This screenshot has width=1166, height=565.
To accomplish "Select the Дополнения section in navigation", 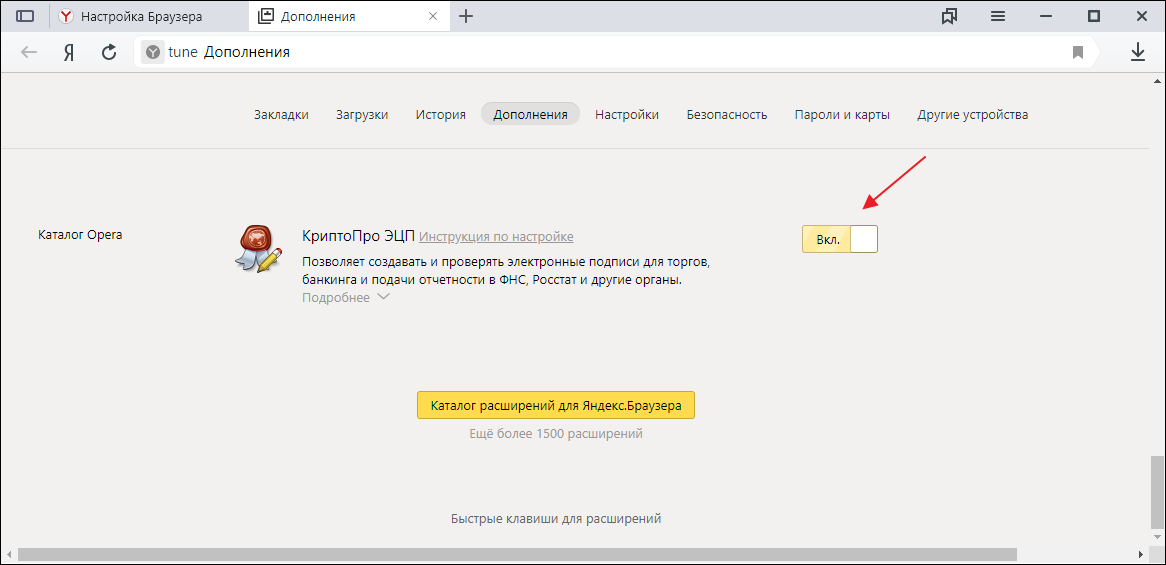I will click(530, 114).
